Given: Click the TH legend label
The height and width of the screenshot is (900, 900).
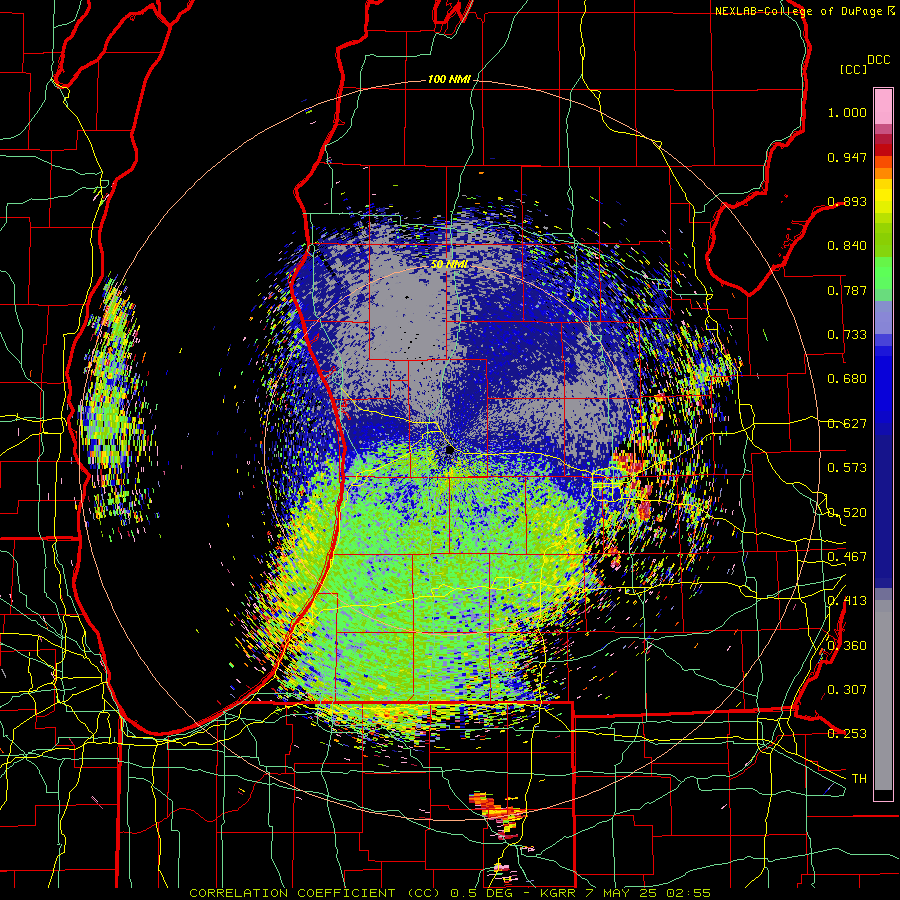Looking at the screenshot, I should (859, 778).
